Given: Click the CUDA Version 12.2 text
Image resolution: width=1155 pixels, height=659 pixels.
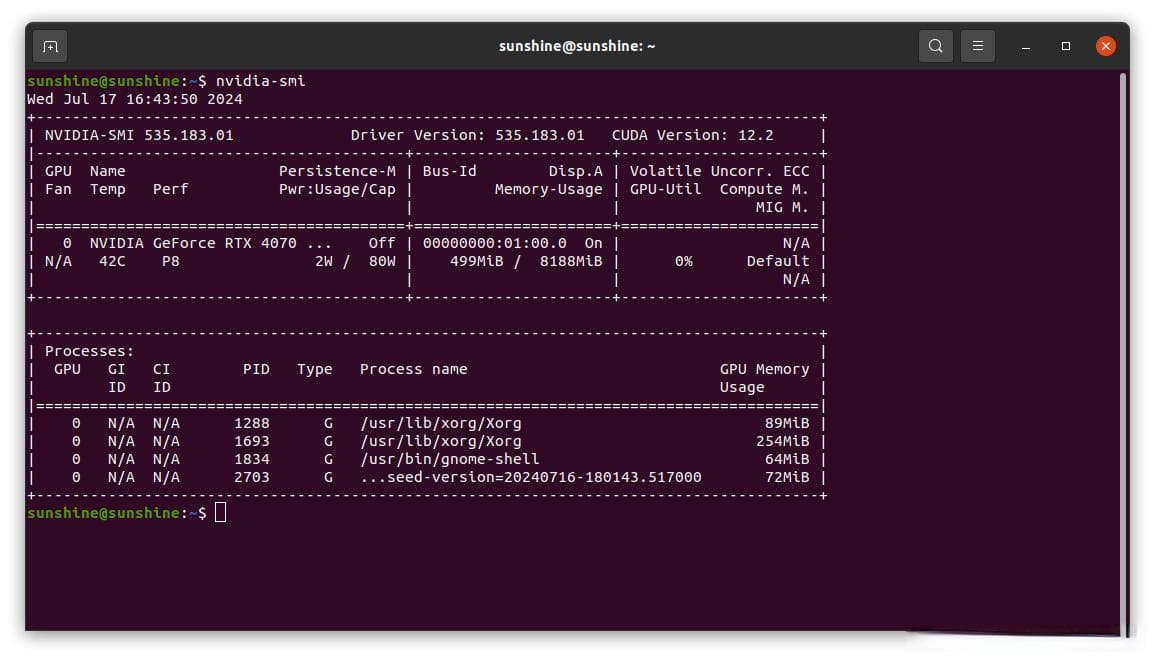Looking at the screenshot, I should pyautogui.click(x=692, y=135).
